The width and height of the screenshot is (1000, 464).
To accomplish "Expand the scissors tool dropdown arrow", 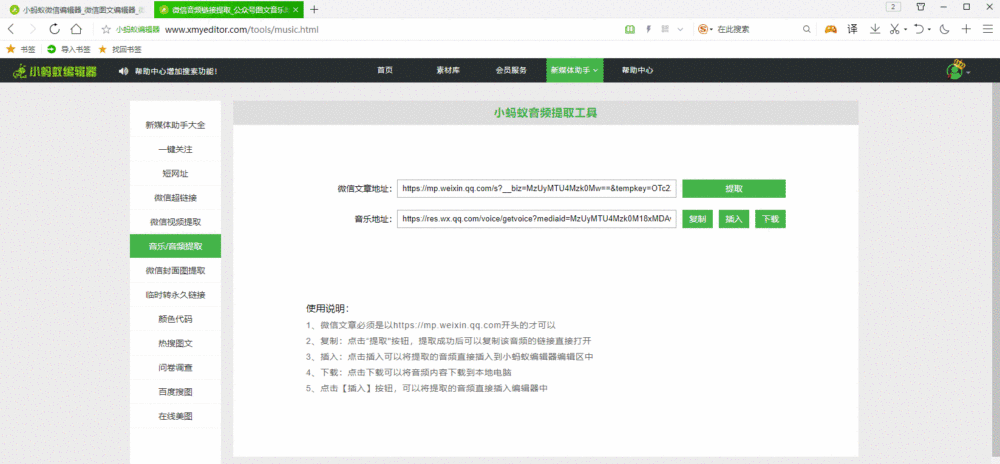I will click(905, 30).
